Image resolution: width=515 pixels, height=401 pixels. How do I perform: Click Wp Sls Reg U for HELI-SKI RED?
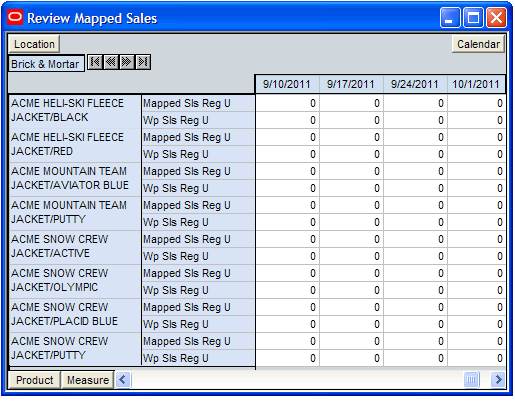(198, 154)
